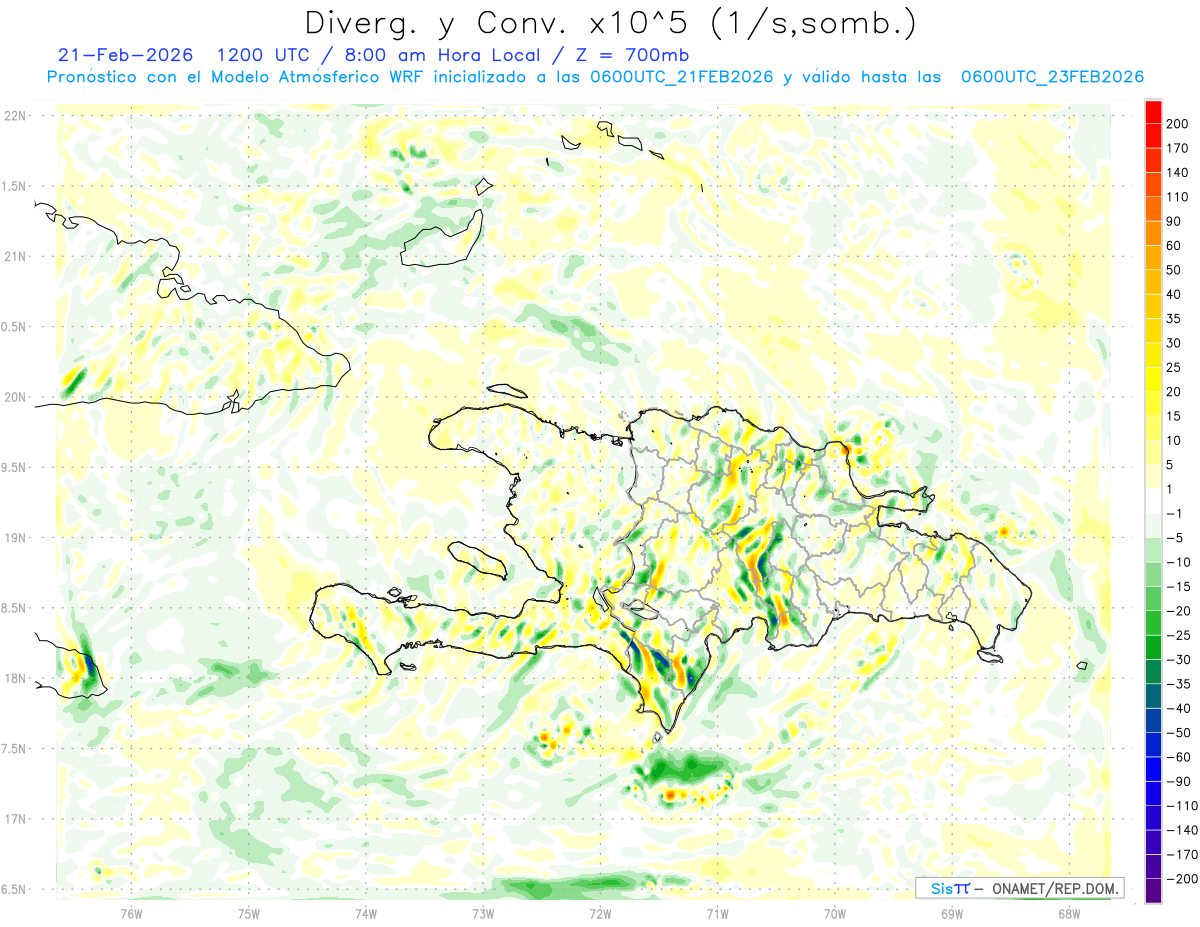Click the '6.5N' latitude label
Image resolution: width=1200 pixels, height=927 pixels.
[x=14, y=889]
